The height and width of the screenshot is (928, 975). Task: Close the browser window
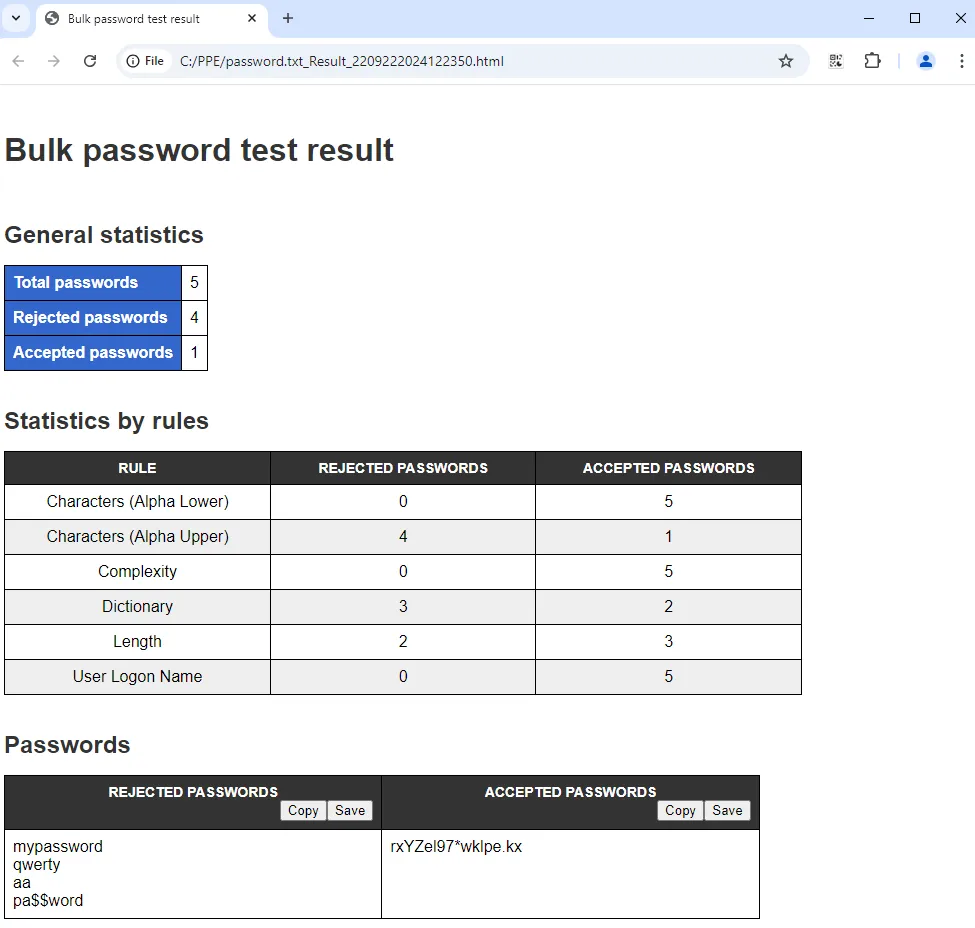(x=960, y=19)
